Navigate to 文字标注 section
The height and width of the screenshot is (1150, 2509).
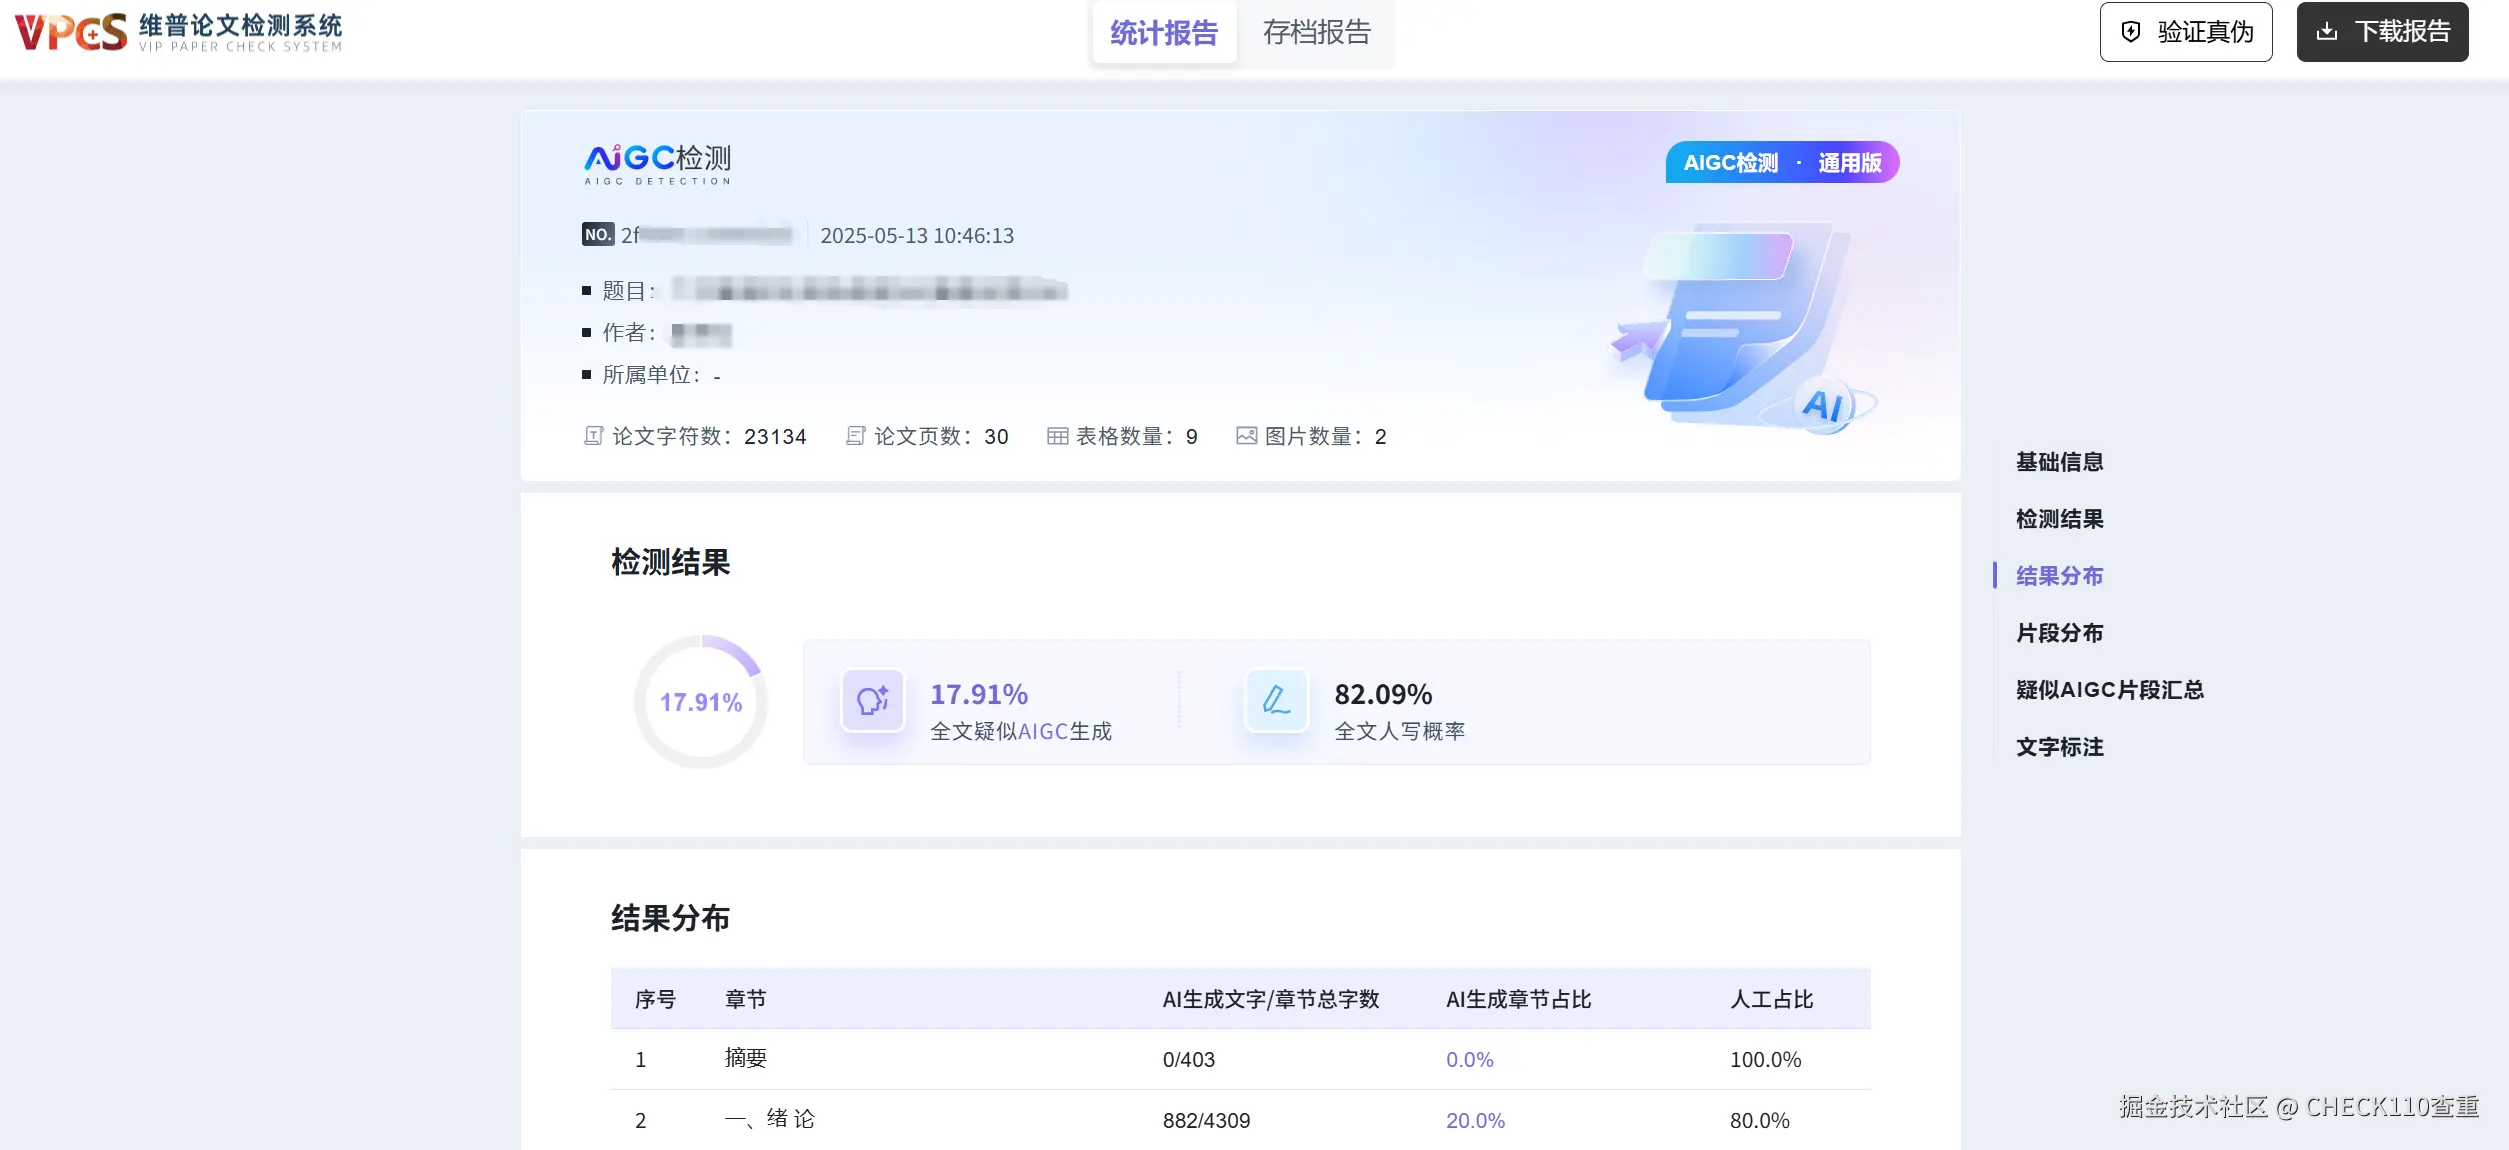pos(2059,747)
